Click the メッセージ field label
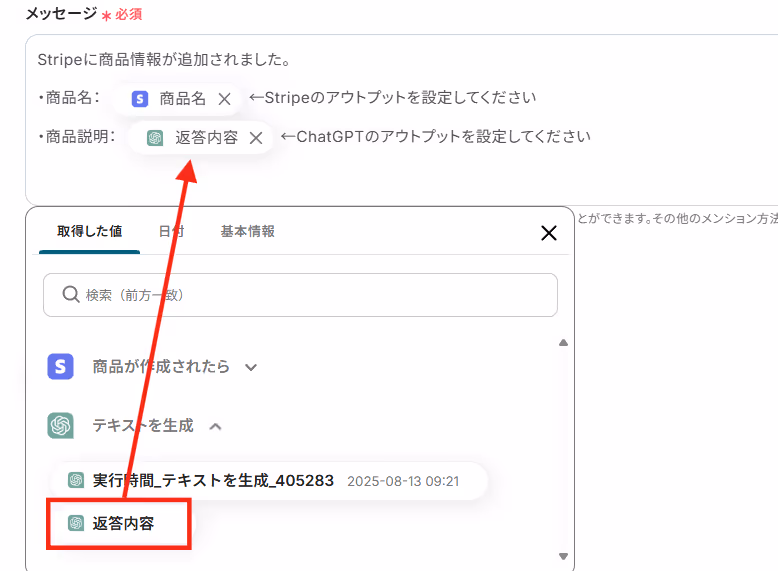 [62, 13]
